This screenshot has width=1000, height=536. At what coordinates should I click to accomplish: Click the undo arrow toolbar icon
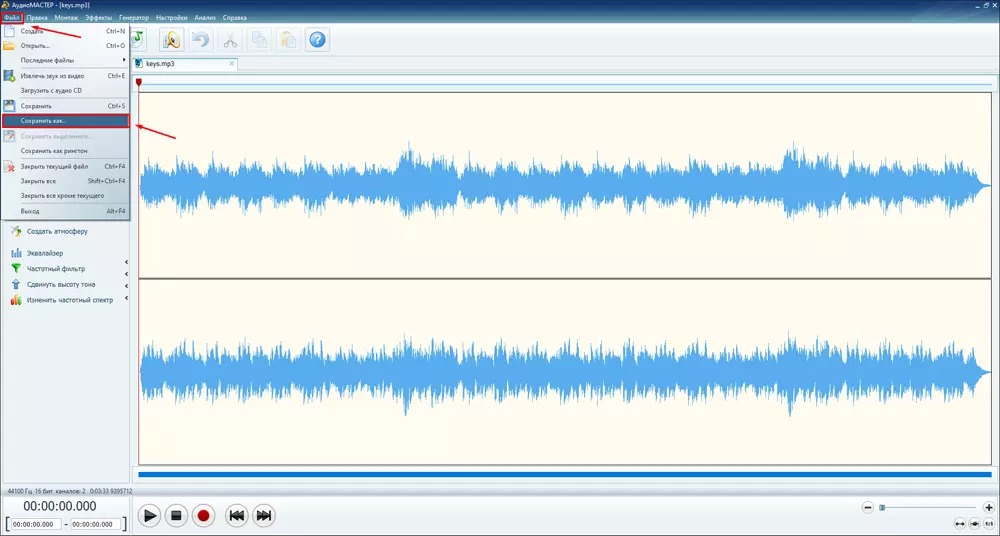(201, 40)
